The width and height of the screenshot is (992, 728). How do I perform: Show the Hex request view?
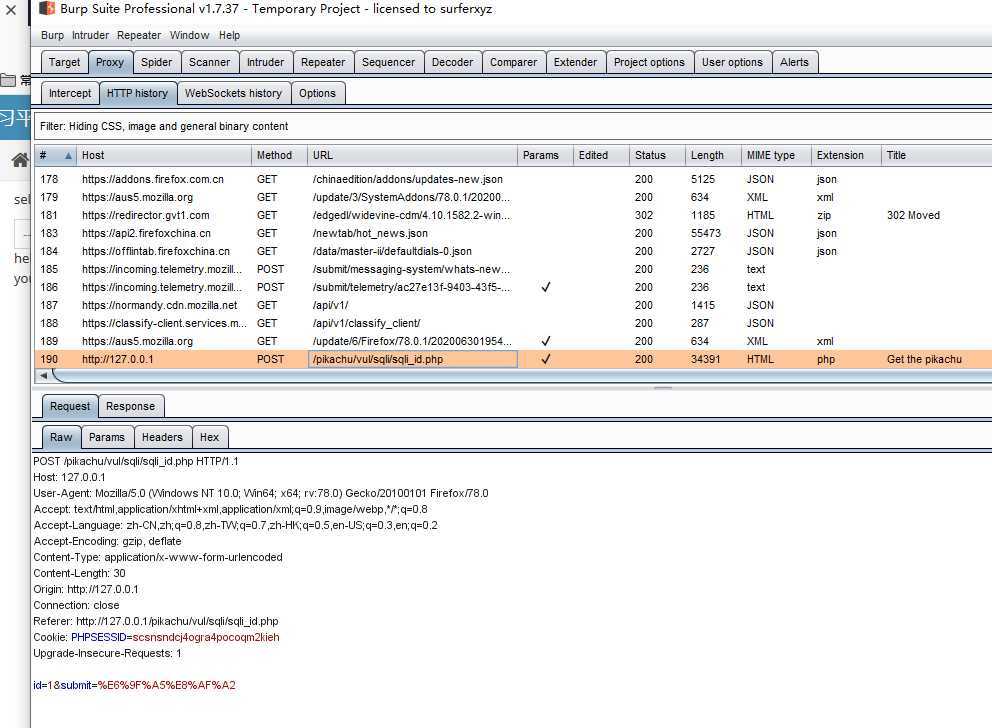tap(209, 437)
